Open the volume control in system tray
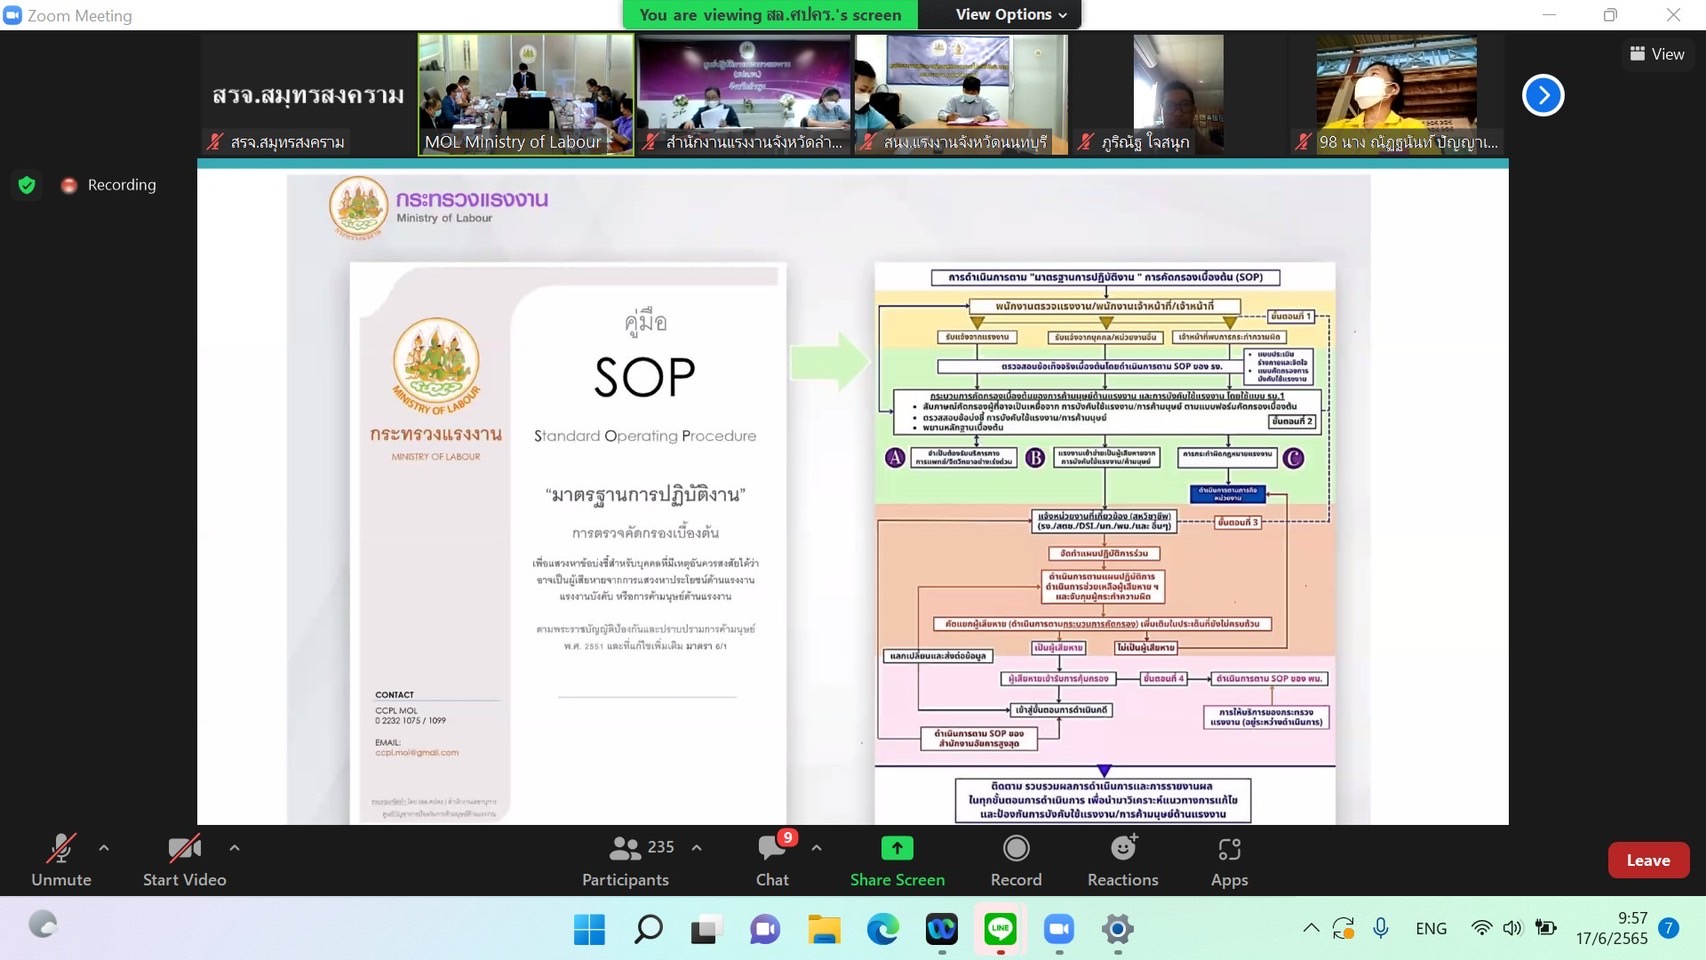Viewport: 1706px width, 960px height. tap(1512, 928)
